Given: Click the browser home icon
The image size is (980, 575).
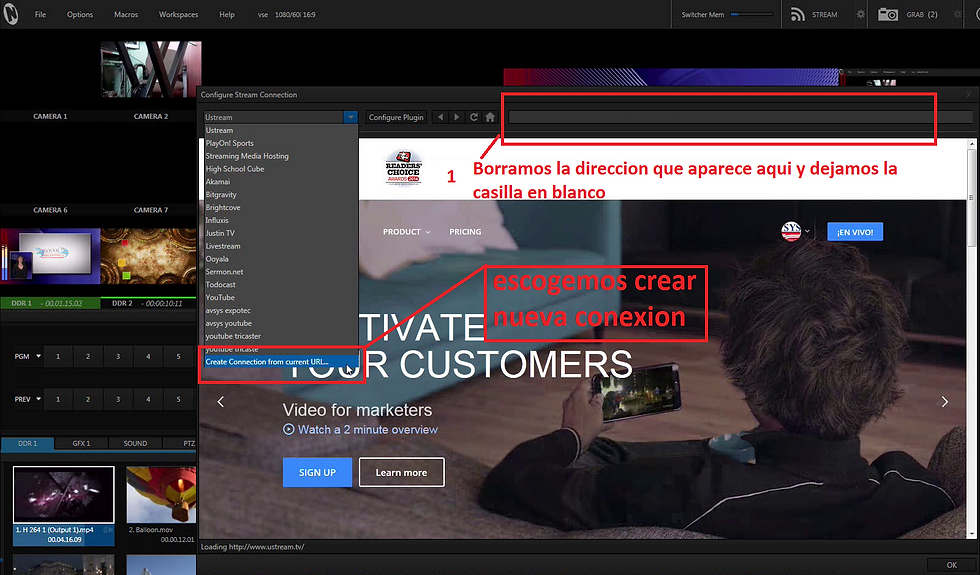Looking at the screenshot, I should coord(490,117).
